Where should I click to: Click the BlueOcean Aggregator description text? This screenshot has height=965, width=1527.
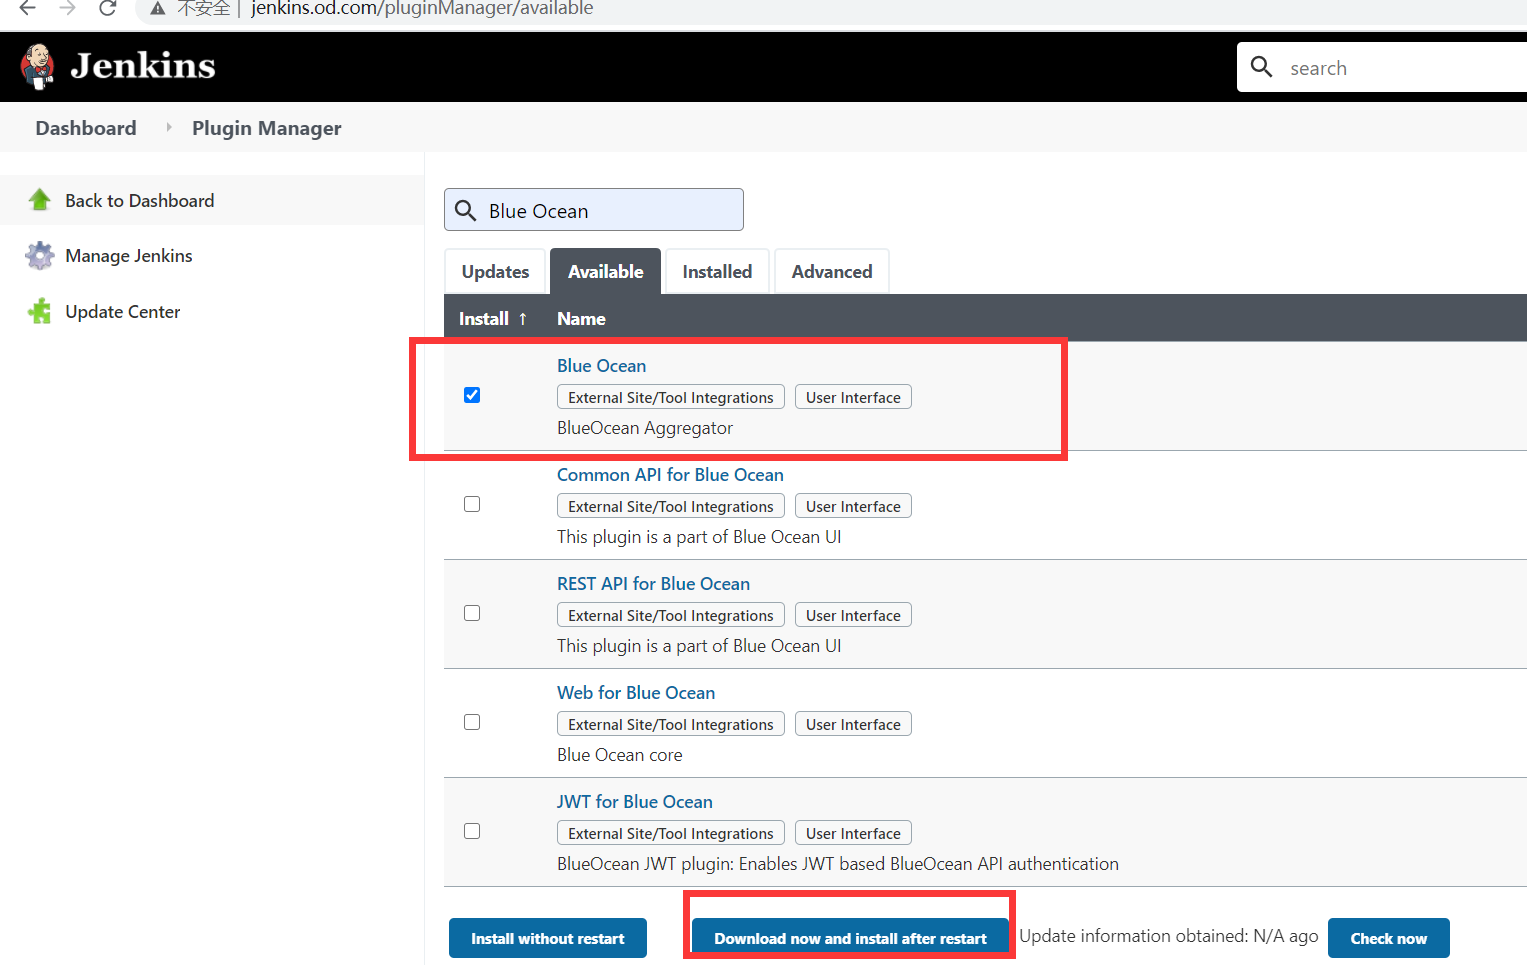pos(645,428)
